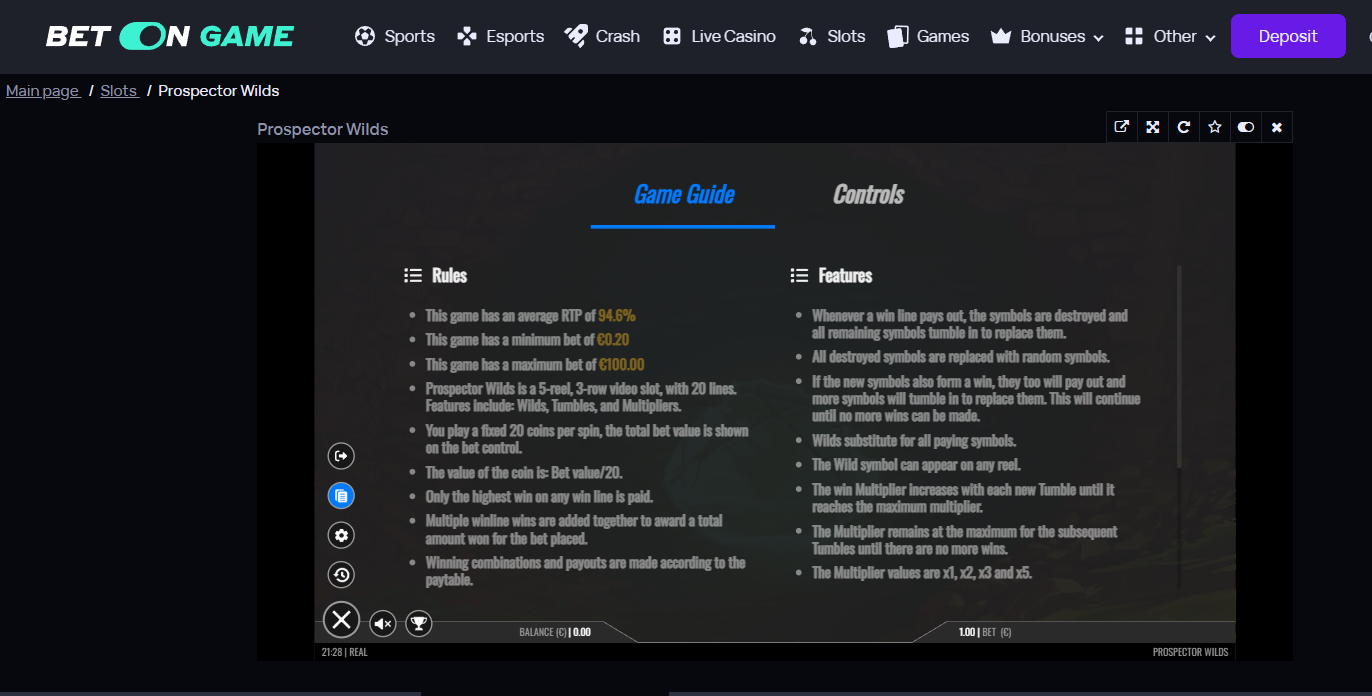Click the Prospector Wilds title above game
This screenshot has width=1372, height=696.
coord(323,129)
